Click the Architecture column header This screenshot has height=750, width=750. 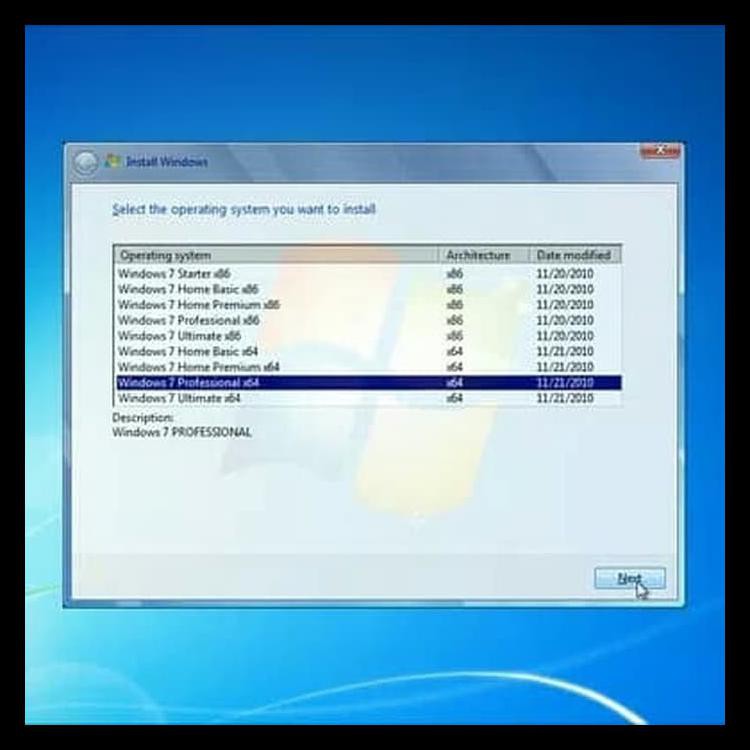(x=478, y=255)
